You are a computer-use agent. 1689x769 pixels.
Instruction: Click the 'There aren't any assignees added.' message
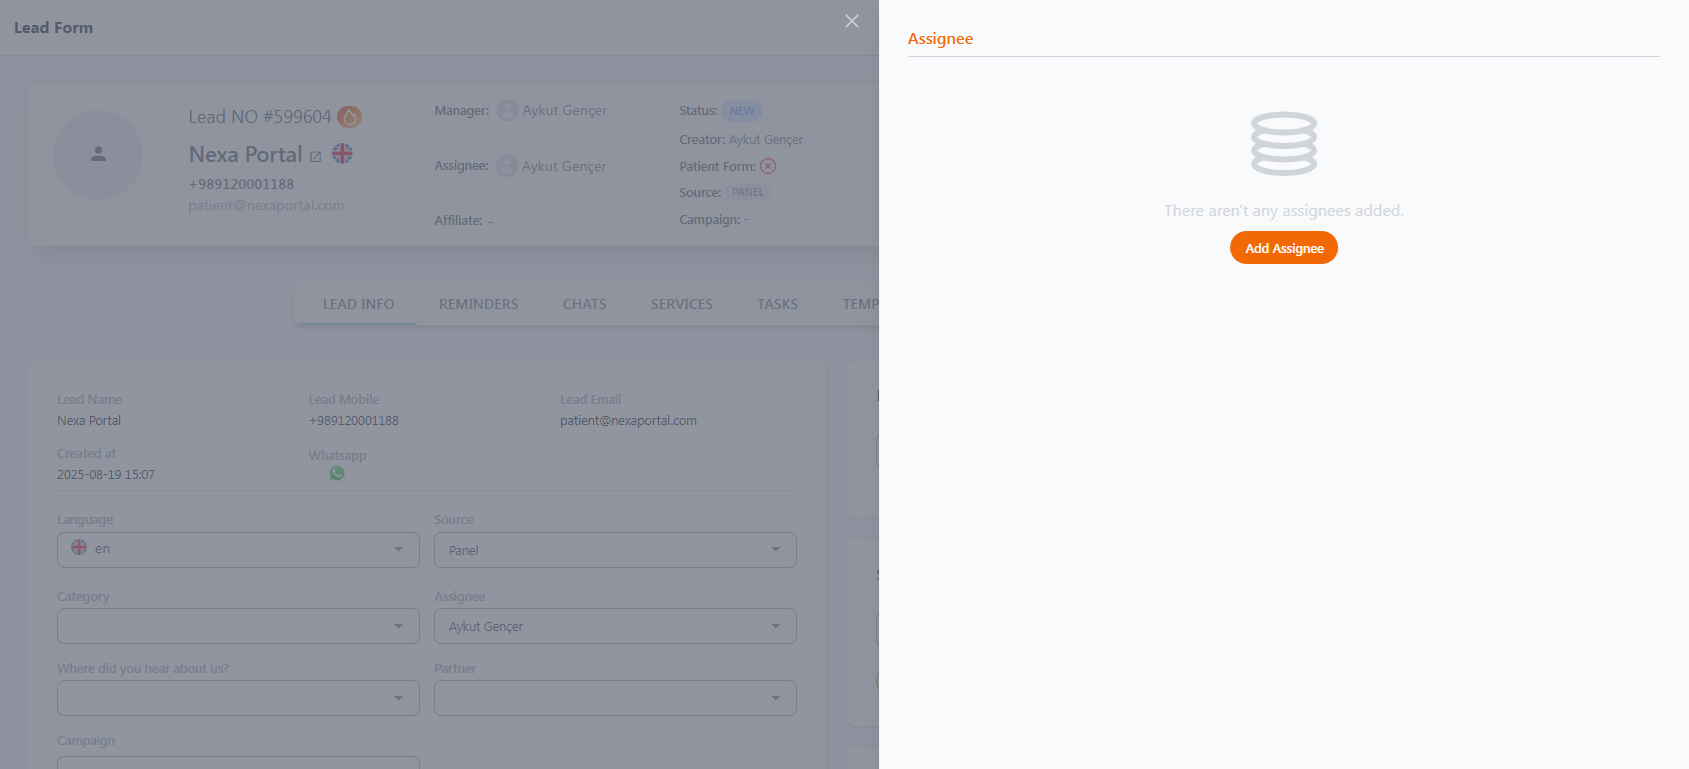point(1283,211)
